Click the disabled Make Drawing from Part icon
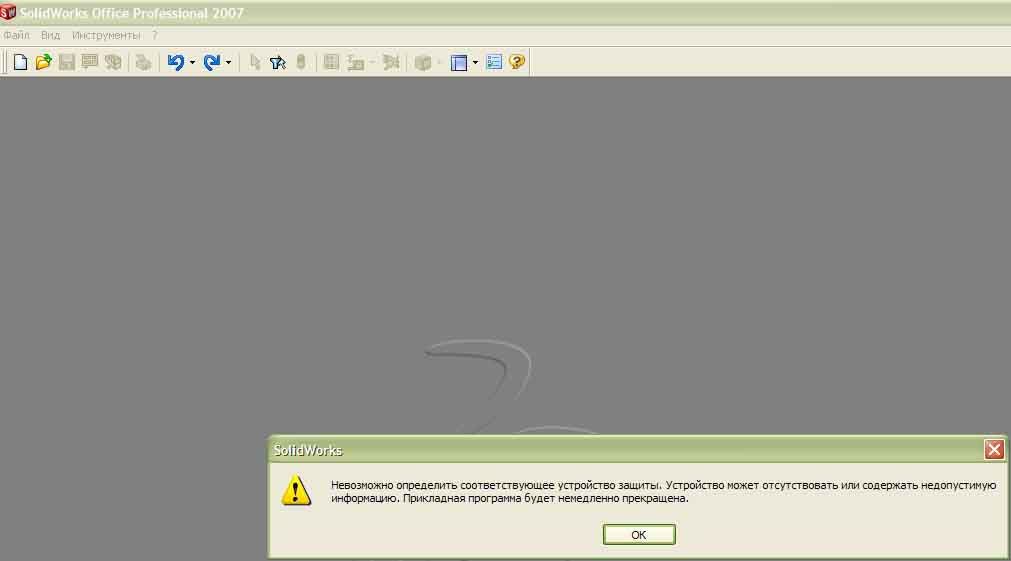The height and width of the screenshot is (561, 1011). (x=90, y=62)
